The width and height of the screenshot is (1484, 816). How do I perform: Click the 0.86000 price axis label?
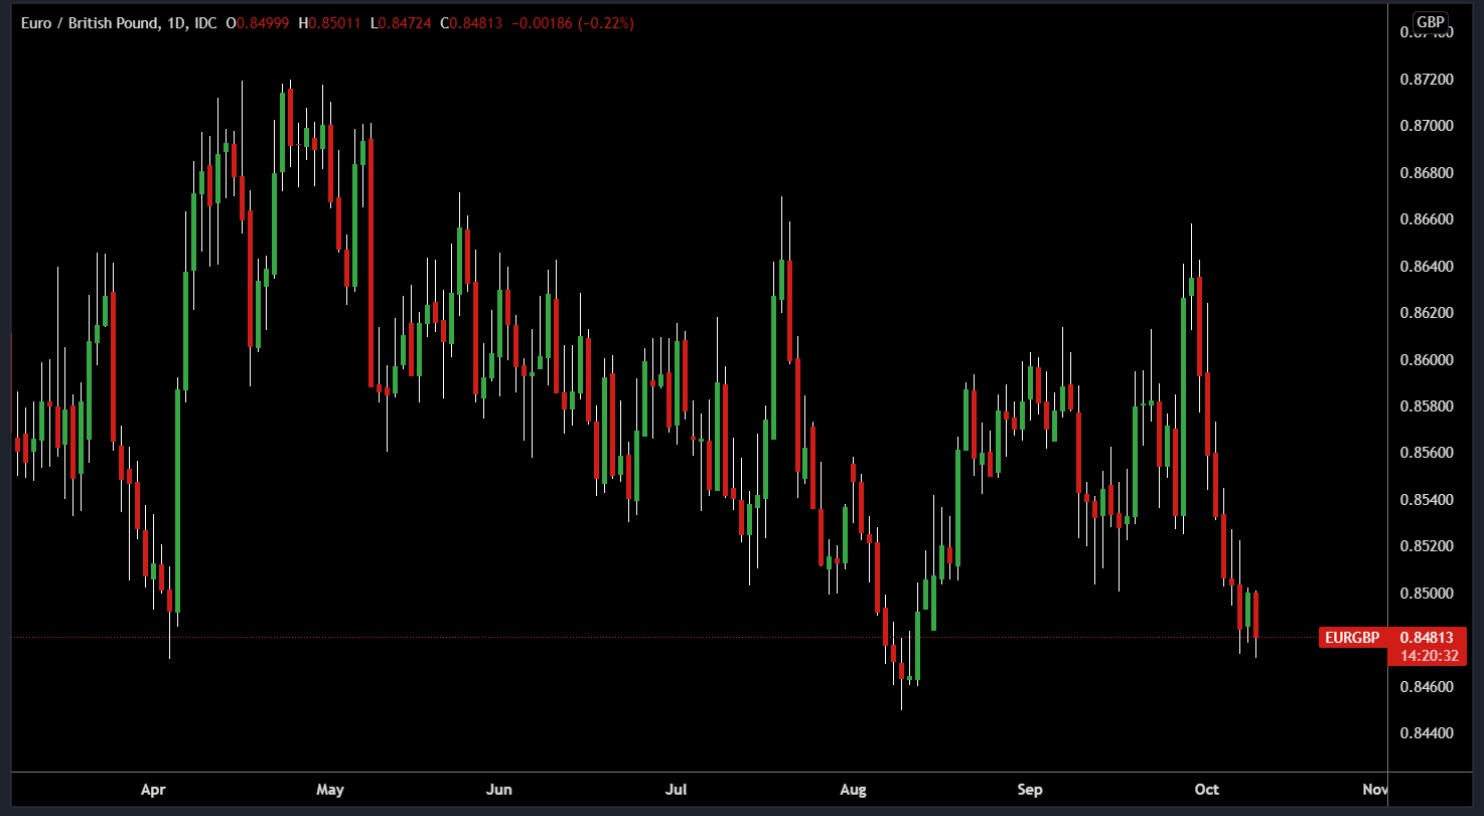pyautogui.click(x=1427, y=360)
